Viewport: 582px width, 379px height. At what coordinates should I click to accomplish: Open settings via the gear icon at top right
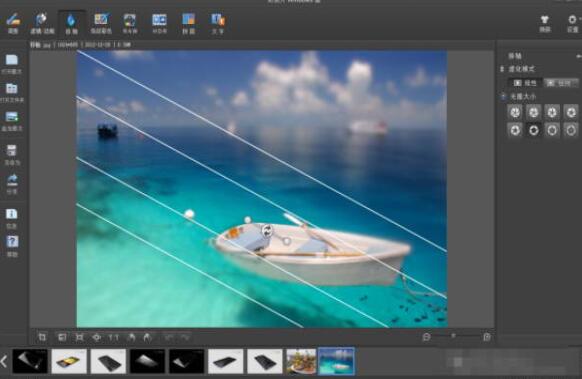coord(572,23)
